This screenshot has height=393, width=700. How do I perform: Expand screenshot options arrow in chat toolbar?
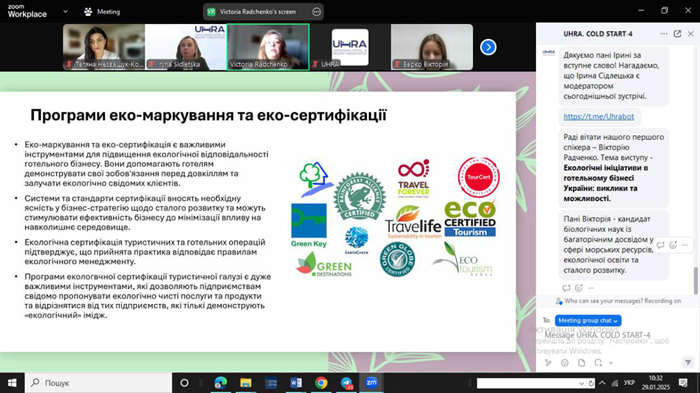(x=611, y=363)
